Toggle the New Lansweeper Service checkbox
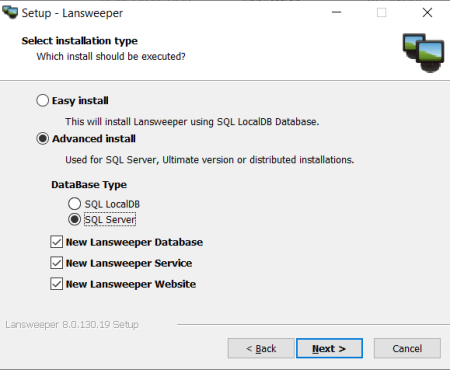The width and height of the screenshot is (450, 370). point(56,263)
